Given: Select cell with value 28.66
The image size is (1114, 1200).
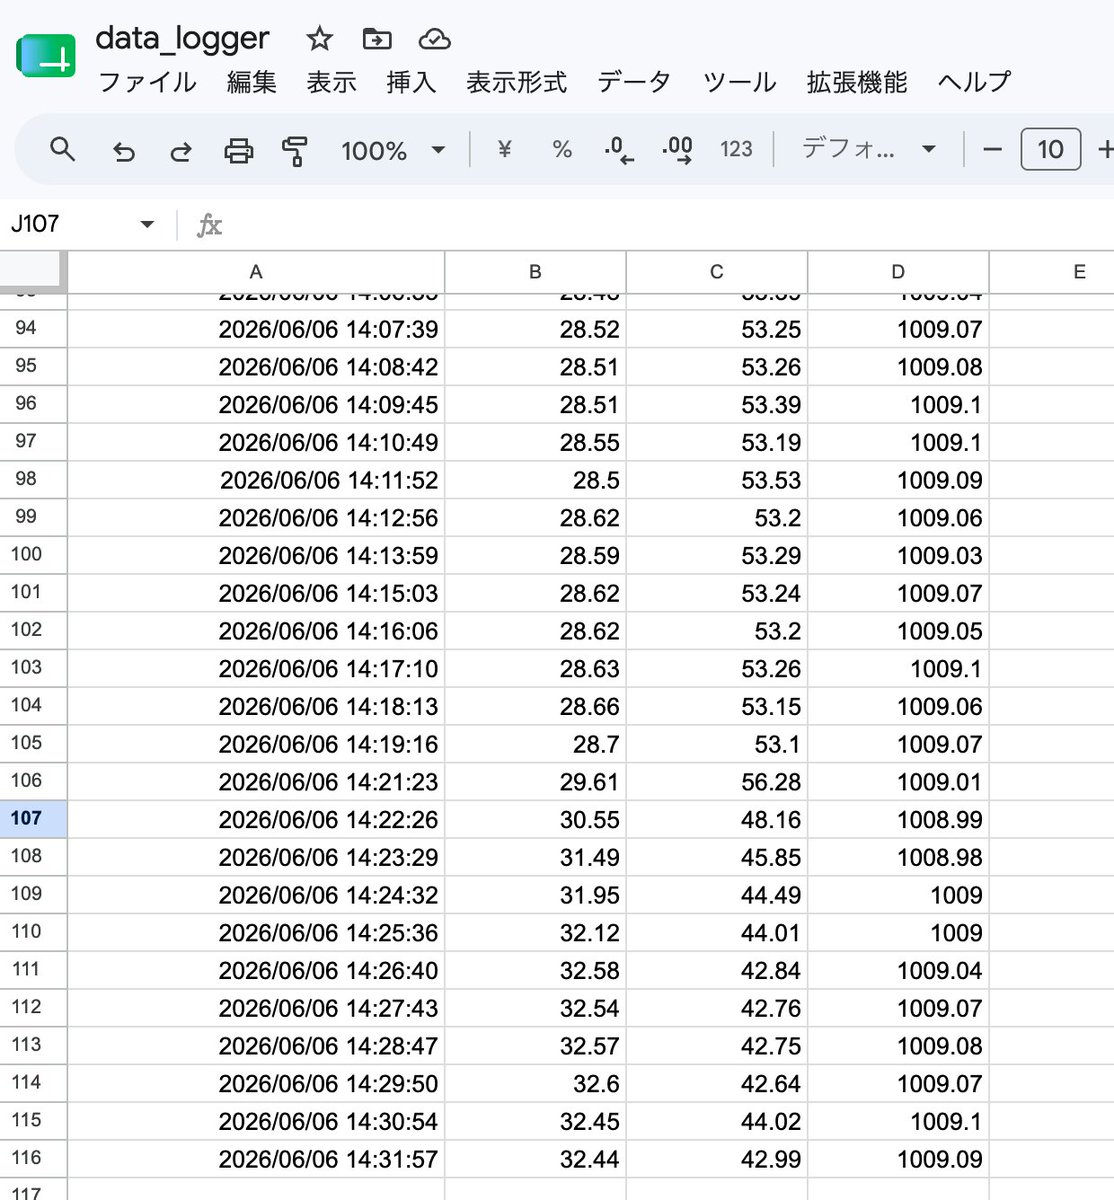Looking at the screenshot, I should 535,706.
